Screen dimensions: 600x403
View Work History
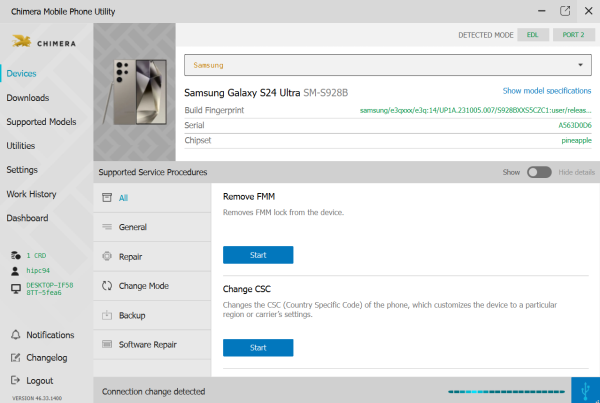31,194
